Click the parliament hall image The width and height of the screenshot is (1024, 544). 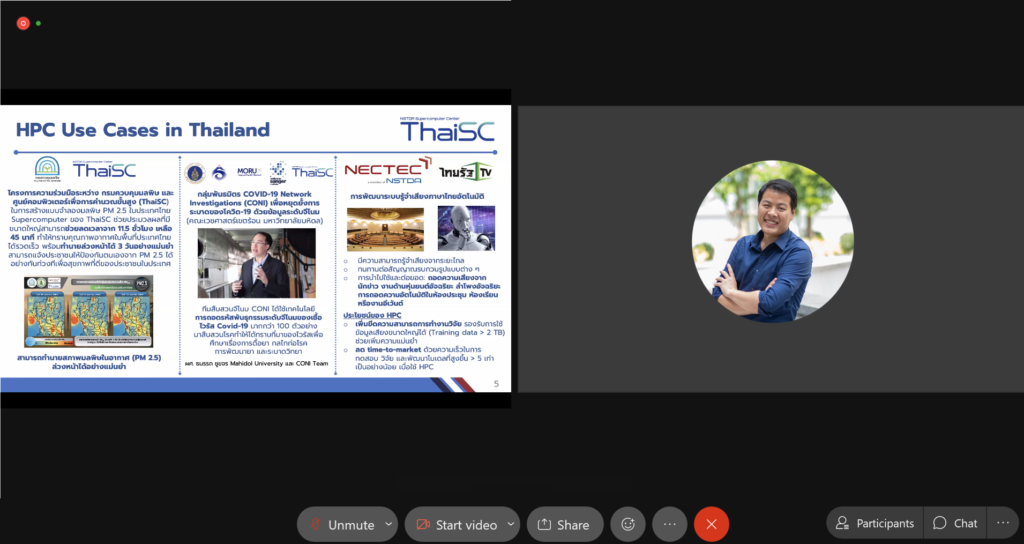point(385,230)
